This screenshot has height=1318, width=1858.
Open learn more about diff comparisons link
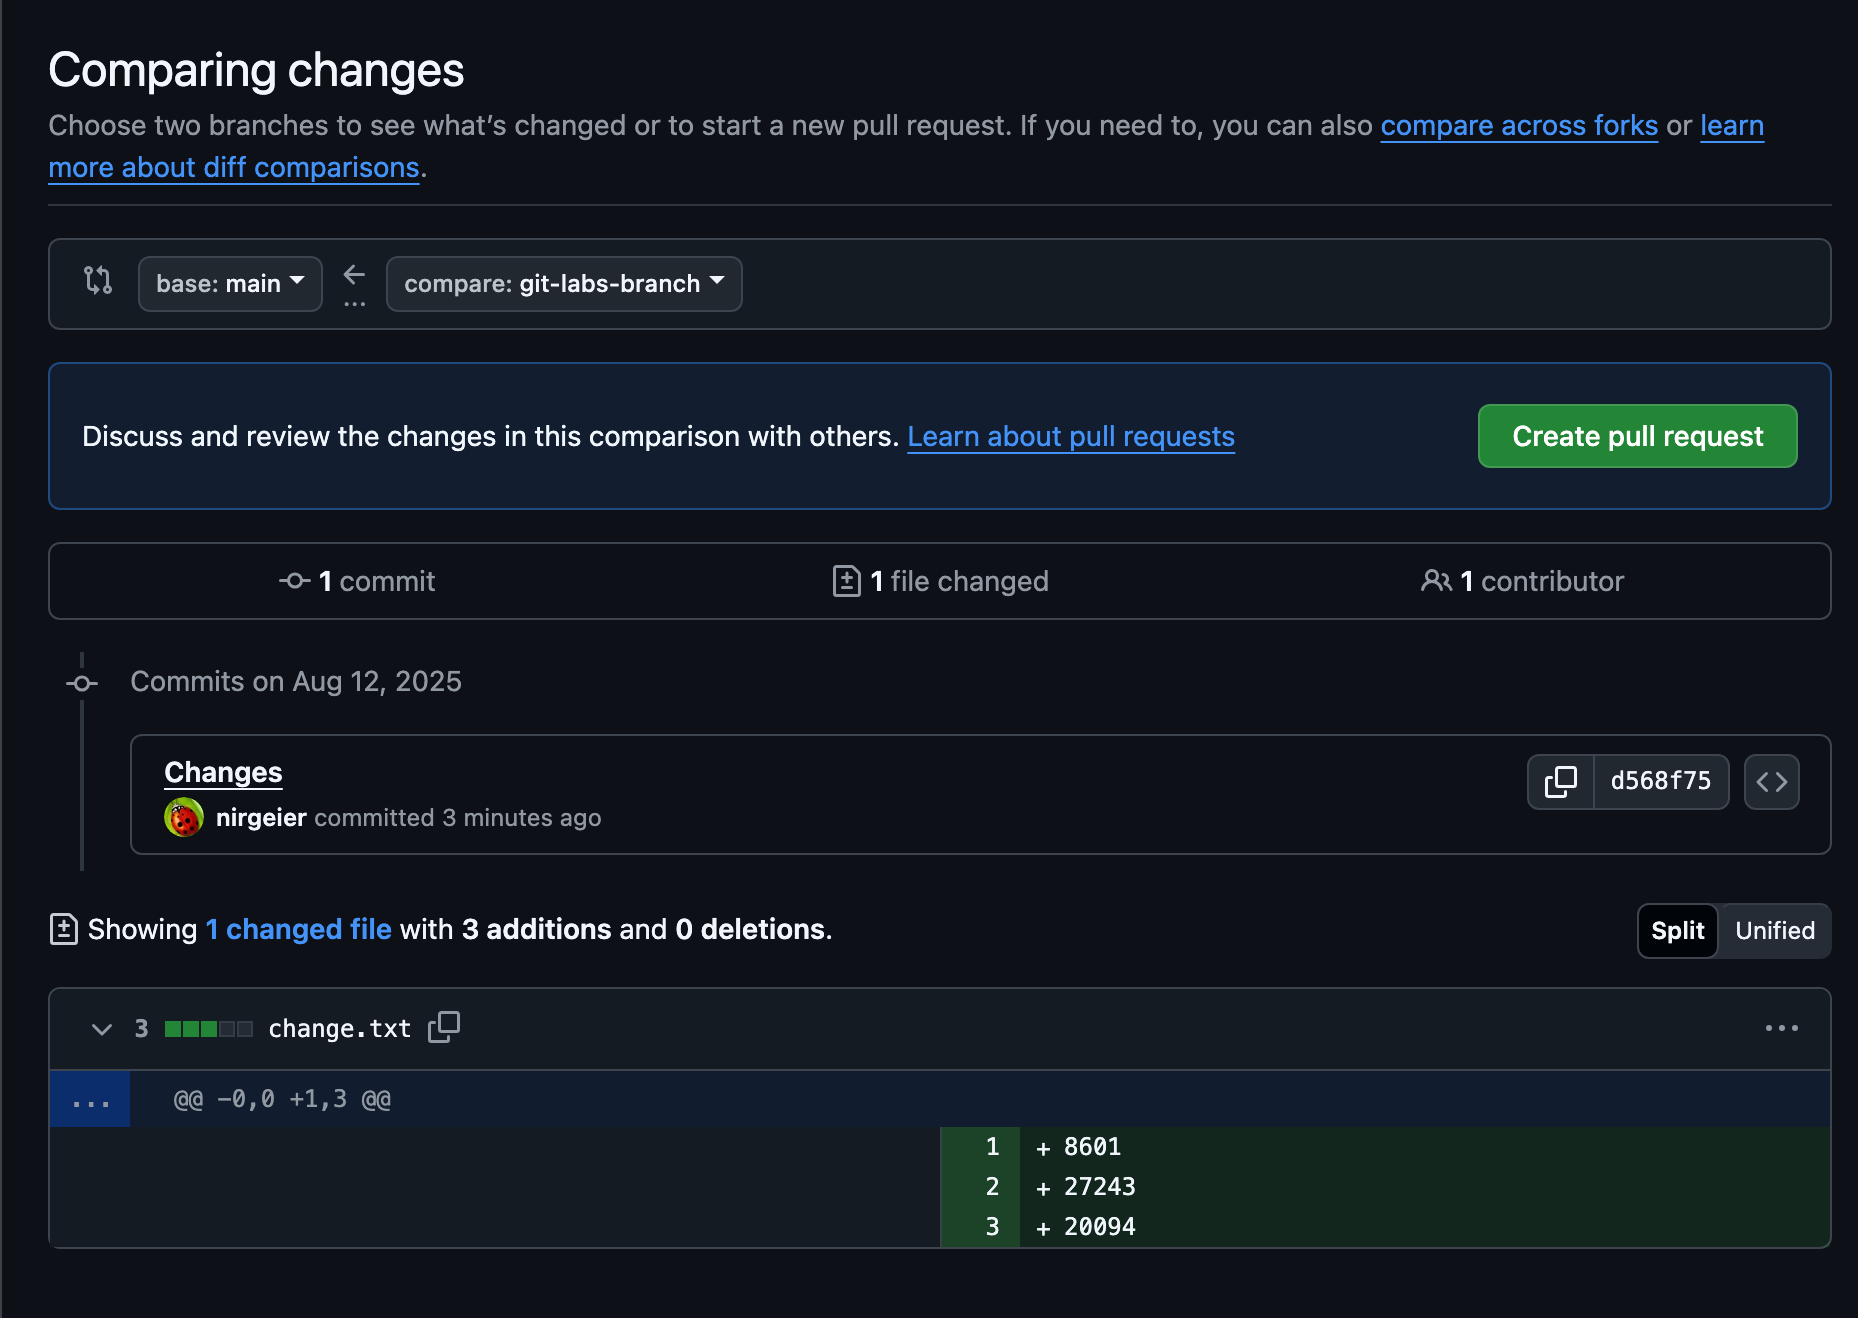[234, 167]
